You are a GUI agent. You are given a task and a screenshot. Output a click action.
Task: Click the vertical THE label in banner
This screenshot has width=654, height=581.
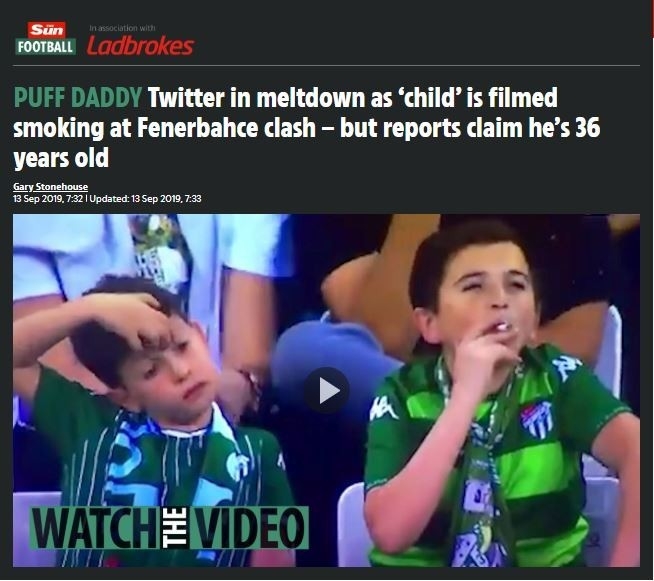(x=176, y=528)
